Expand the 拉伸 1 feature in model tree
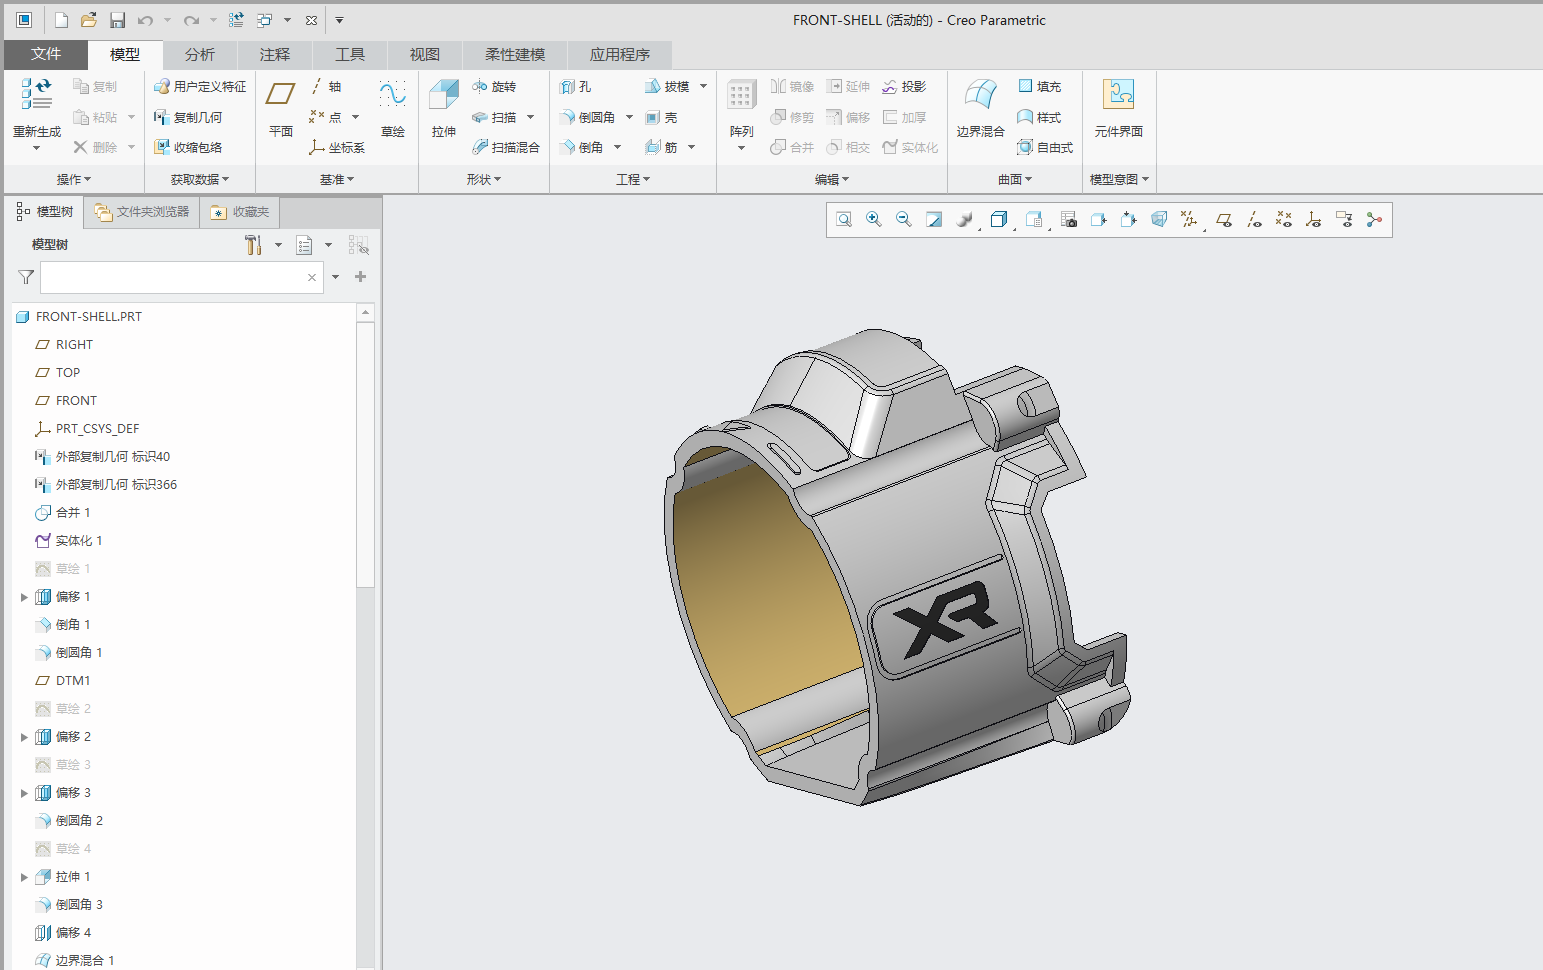 click(x=24, y=876)
